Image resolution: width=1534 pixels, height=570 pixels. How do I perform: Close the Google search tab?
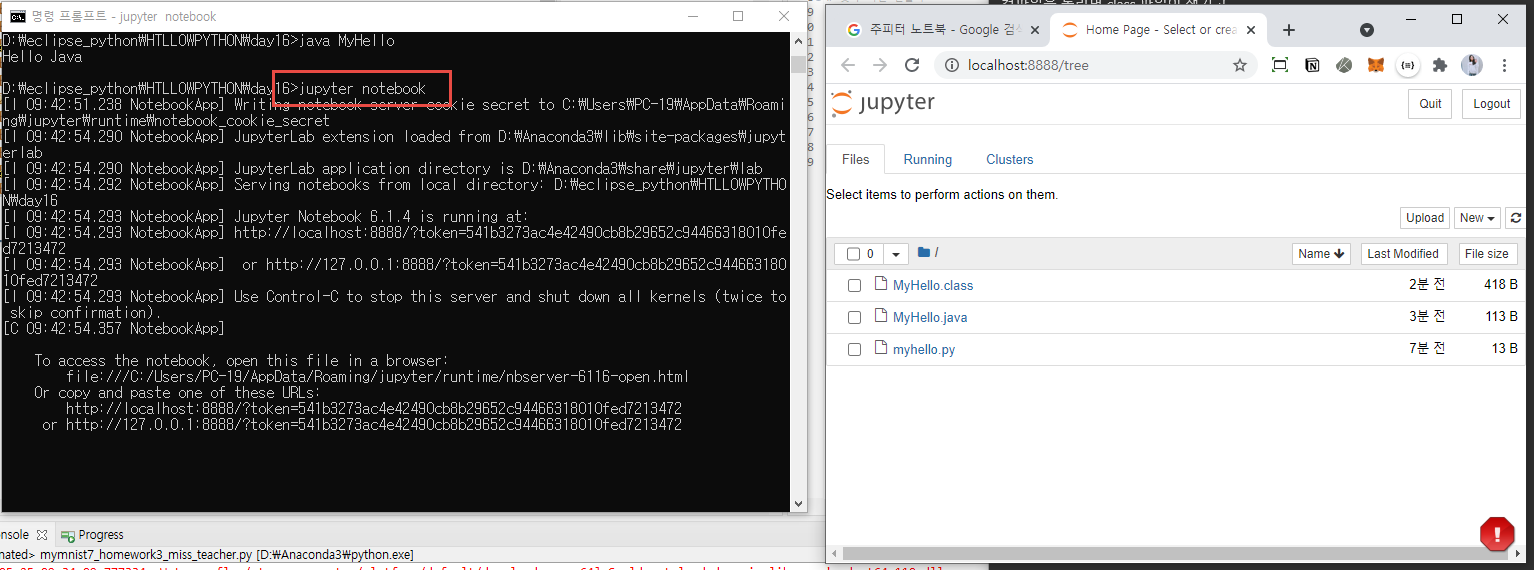pyautogui.click(x=1034, y=30)
